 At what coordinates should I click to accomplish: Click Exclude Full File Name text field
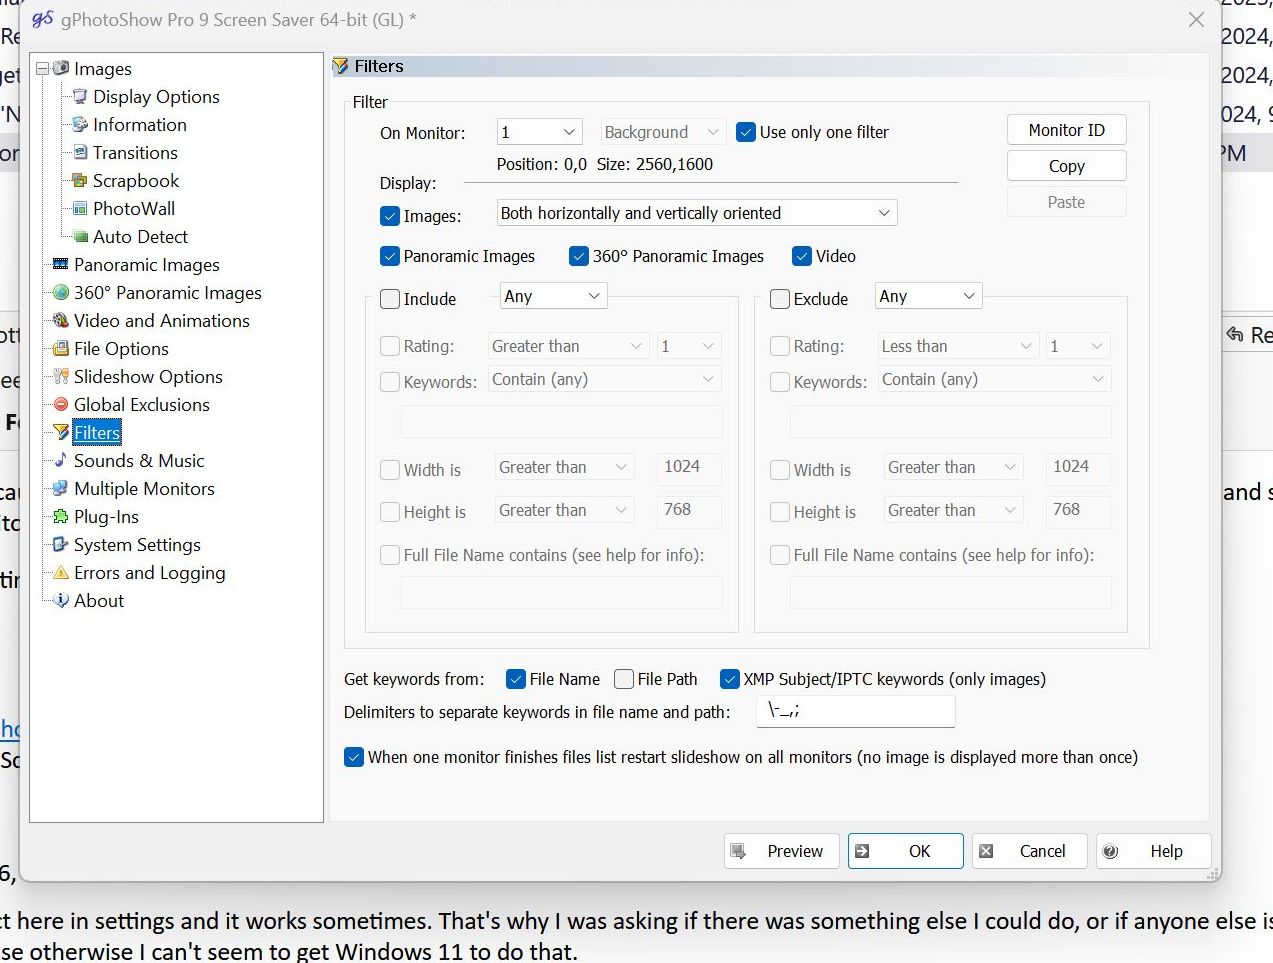pos(951,593)
